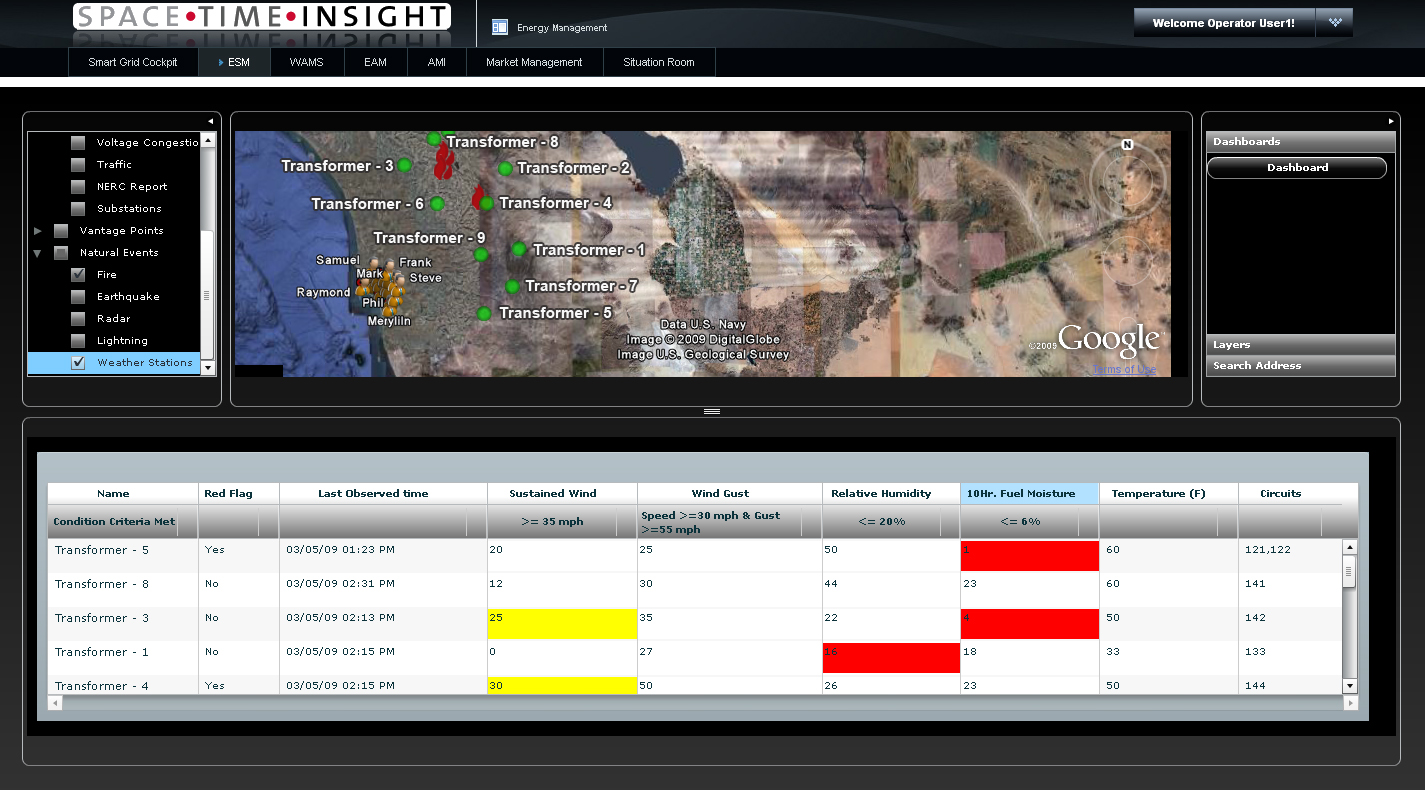
Task: Click the yellow sustained wind cell for Transformer - 3
Action: point(562,624)
